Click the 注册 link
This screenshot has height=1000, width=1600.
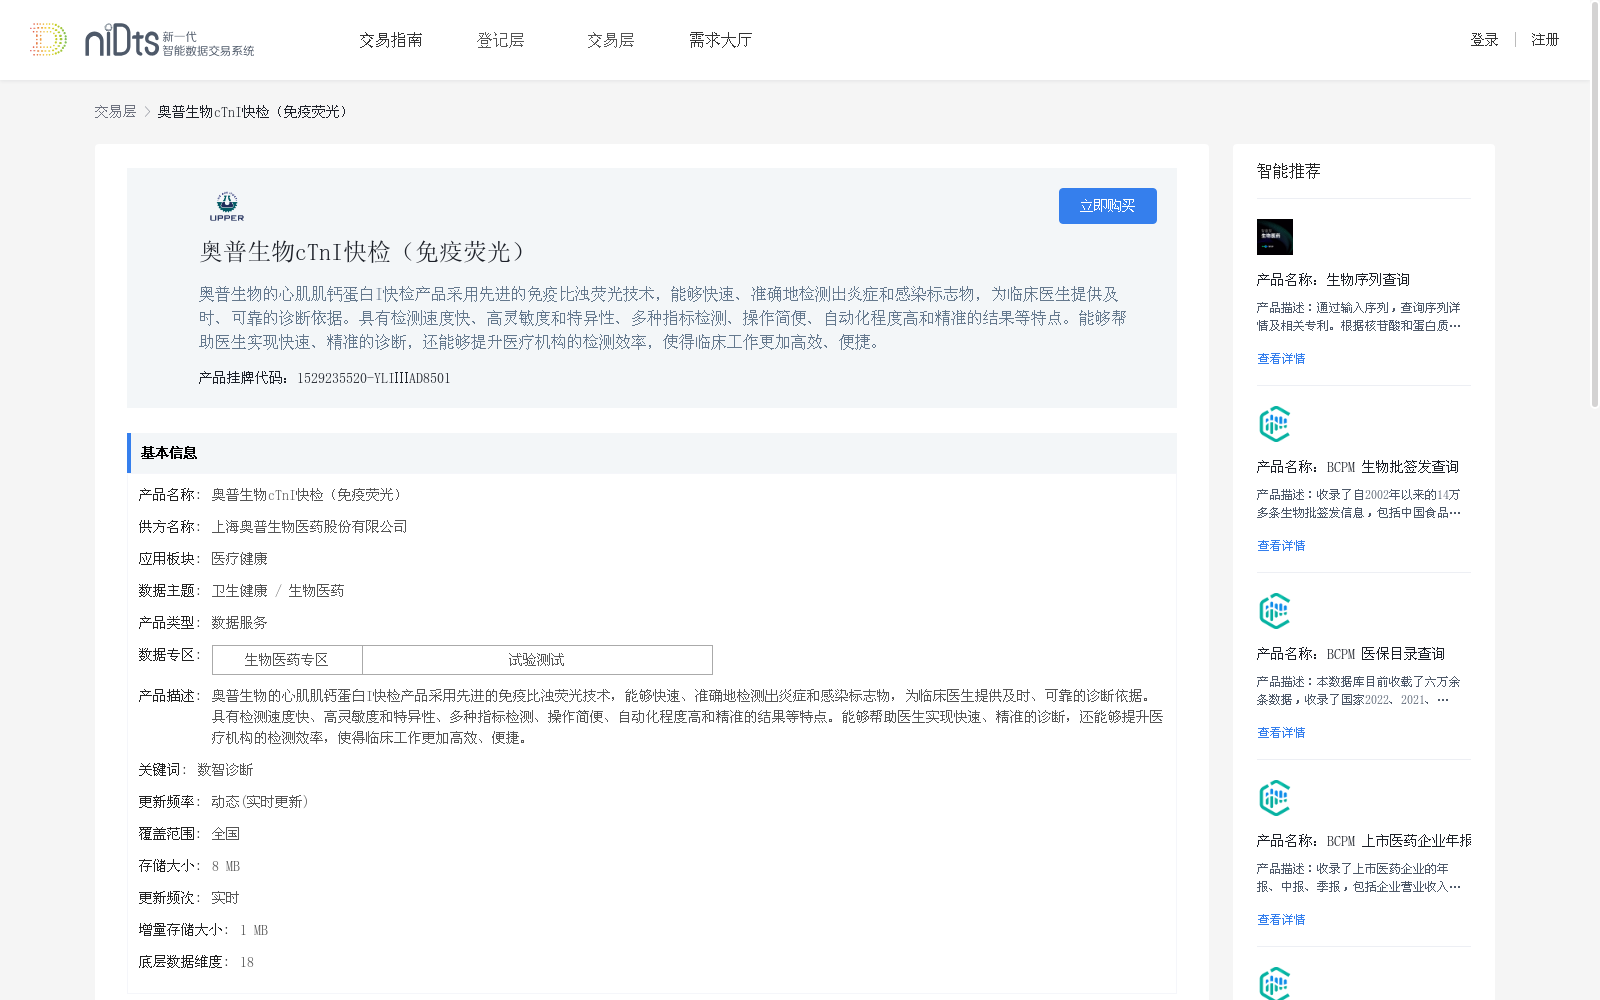(x=1545, y=40)
